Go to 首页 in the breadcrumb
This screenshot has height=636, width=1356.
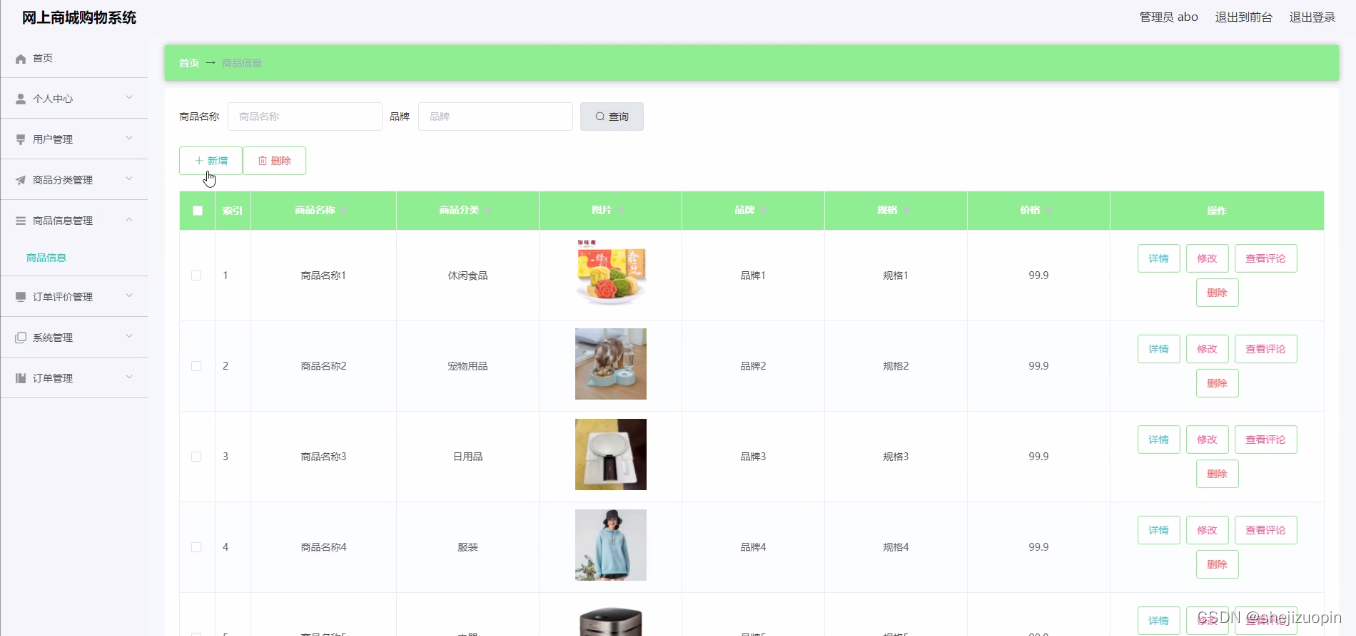coord(189,63)
